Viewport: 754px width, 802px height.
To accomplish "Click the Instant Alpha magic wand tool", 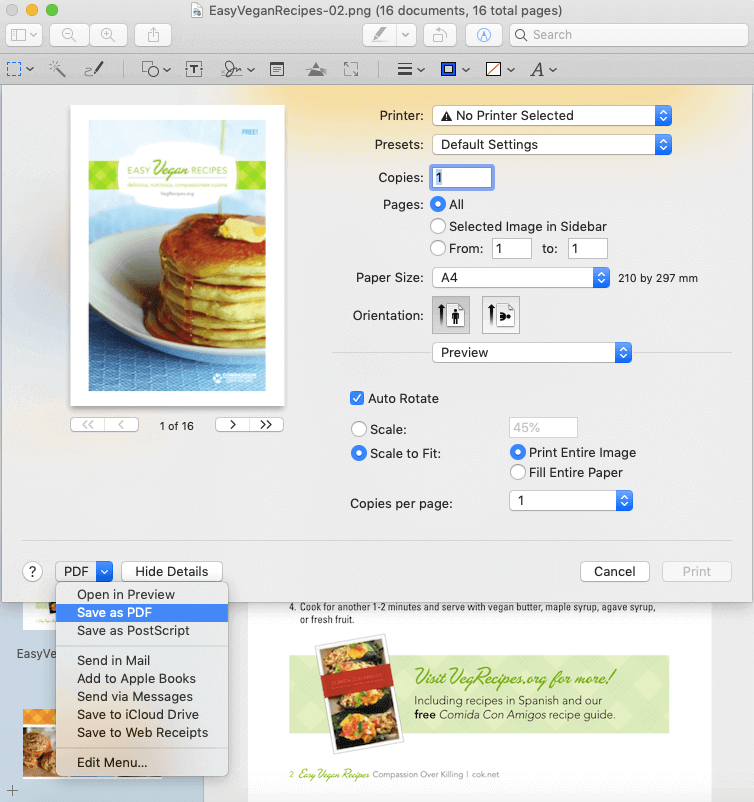I will tap(57, 69).
